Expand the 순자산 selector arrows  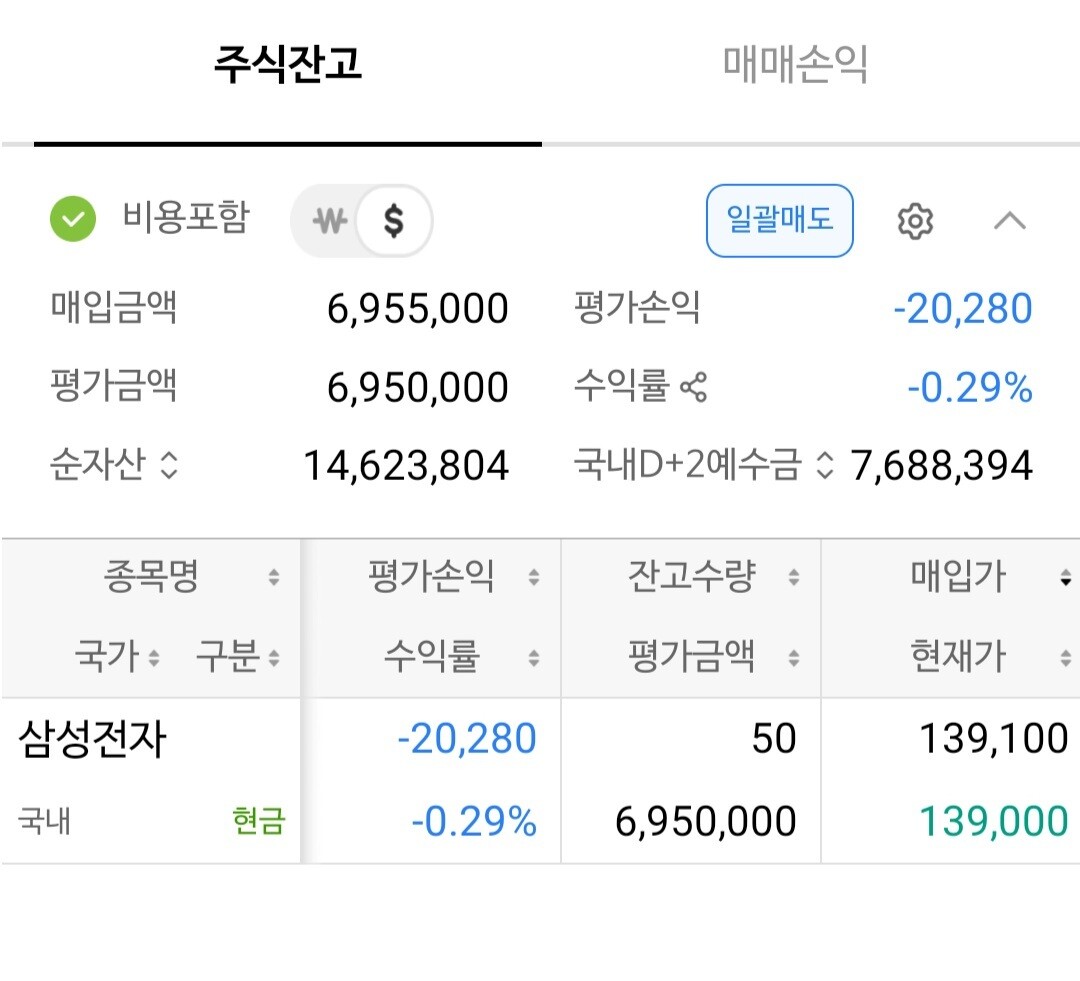169,466
